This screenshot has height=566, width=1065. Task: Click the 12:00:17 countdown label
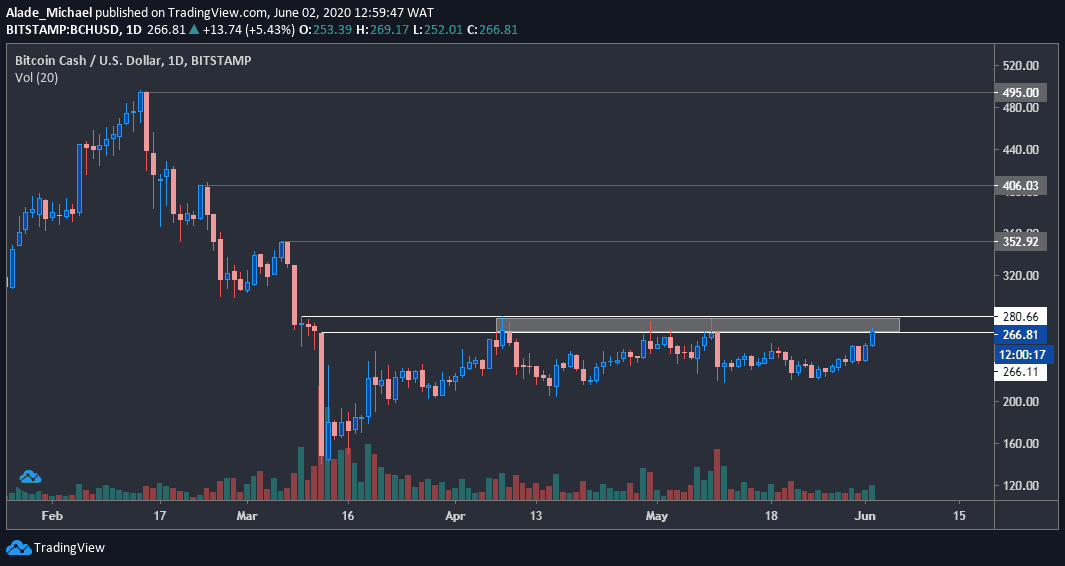click(x=1022, y=354)
